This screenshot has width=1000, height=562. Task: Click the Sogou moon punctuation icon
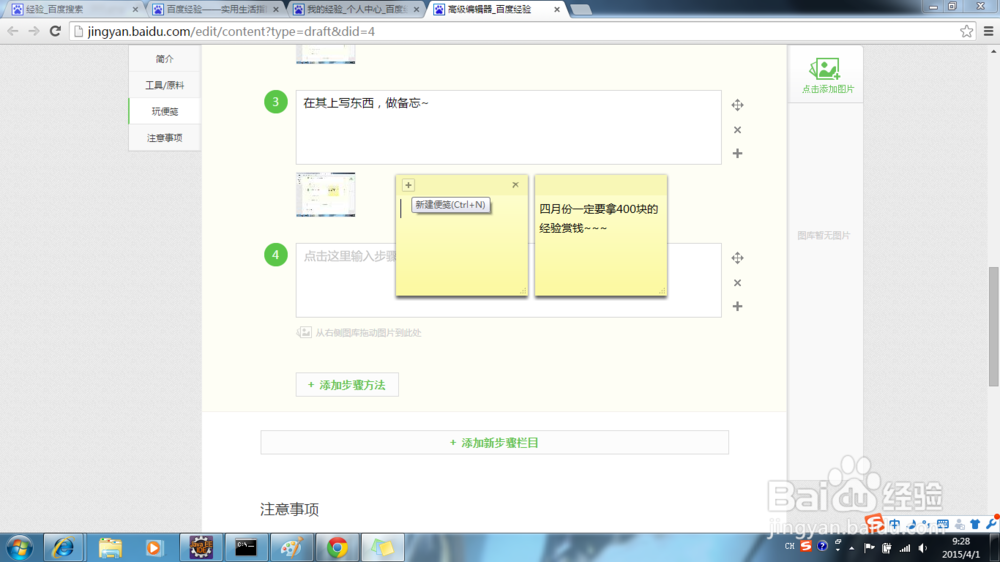click(911, 524)
